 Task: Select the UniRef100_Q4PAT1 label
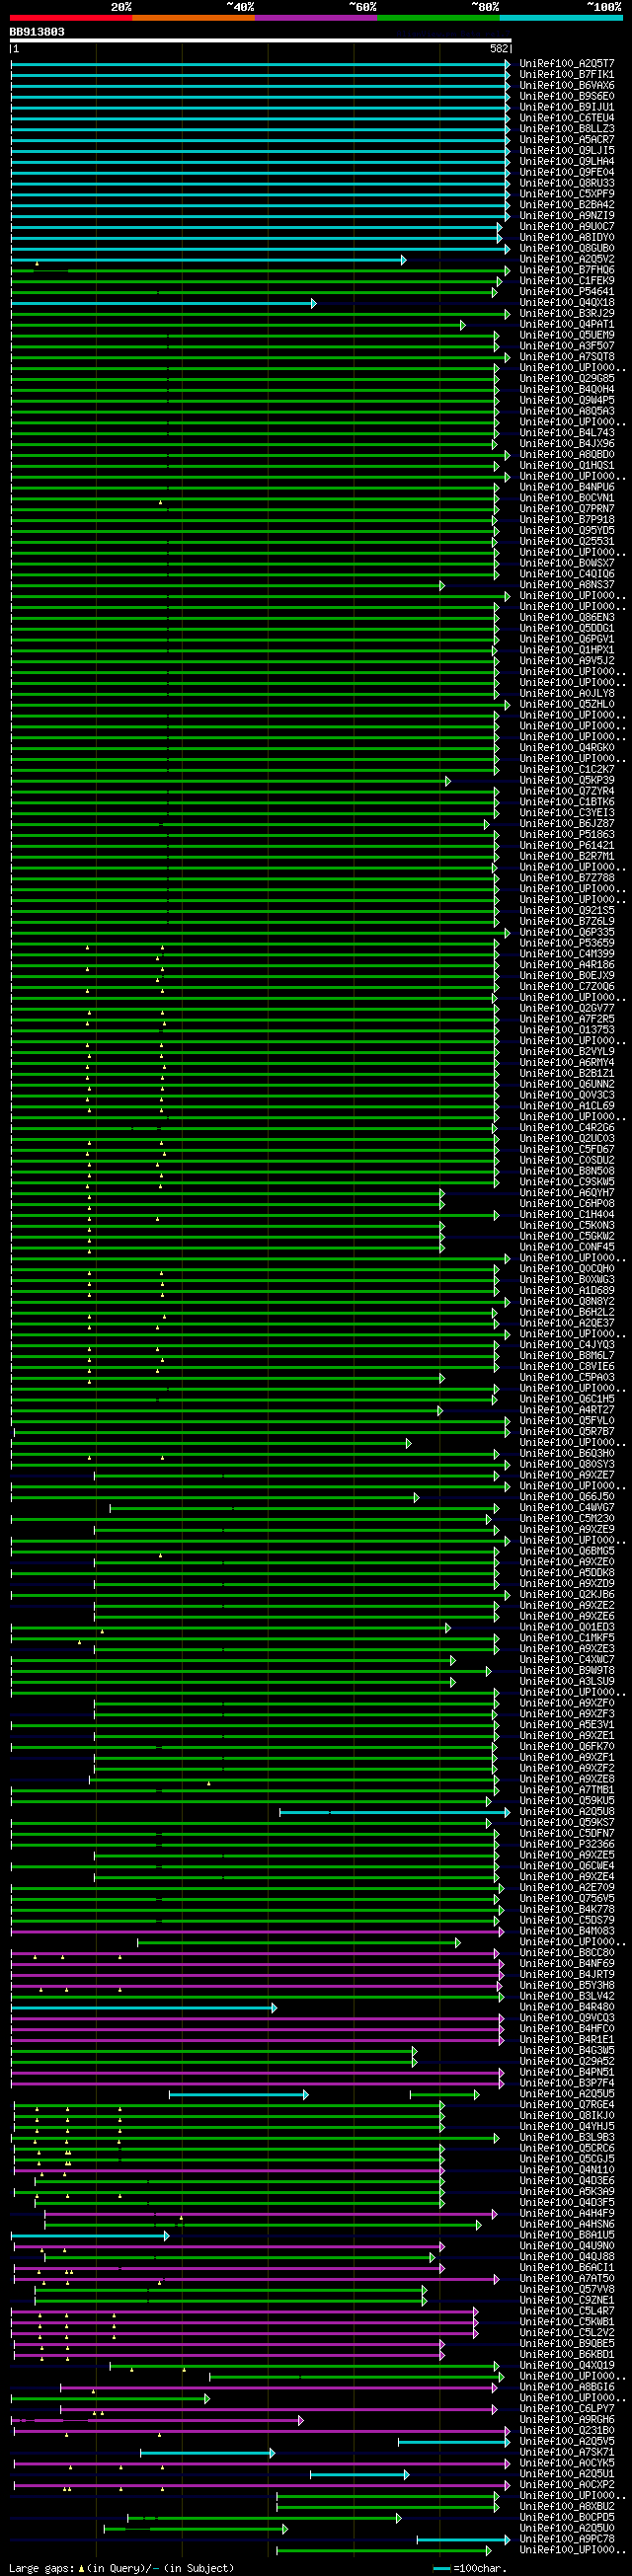click(x=567, y=324)
